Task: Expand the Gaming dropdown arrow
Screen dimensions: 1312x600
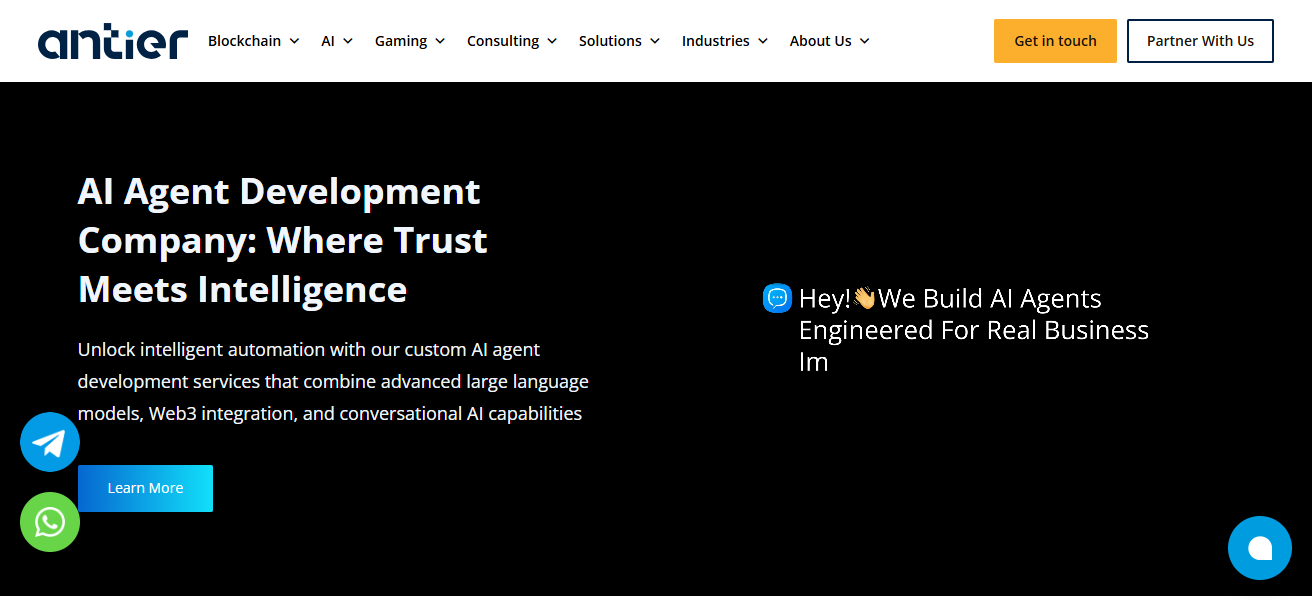Action: (x=440, y=41)
